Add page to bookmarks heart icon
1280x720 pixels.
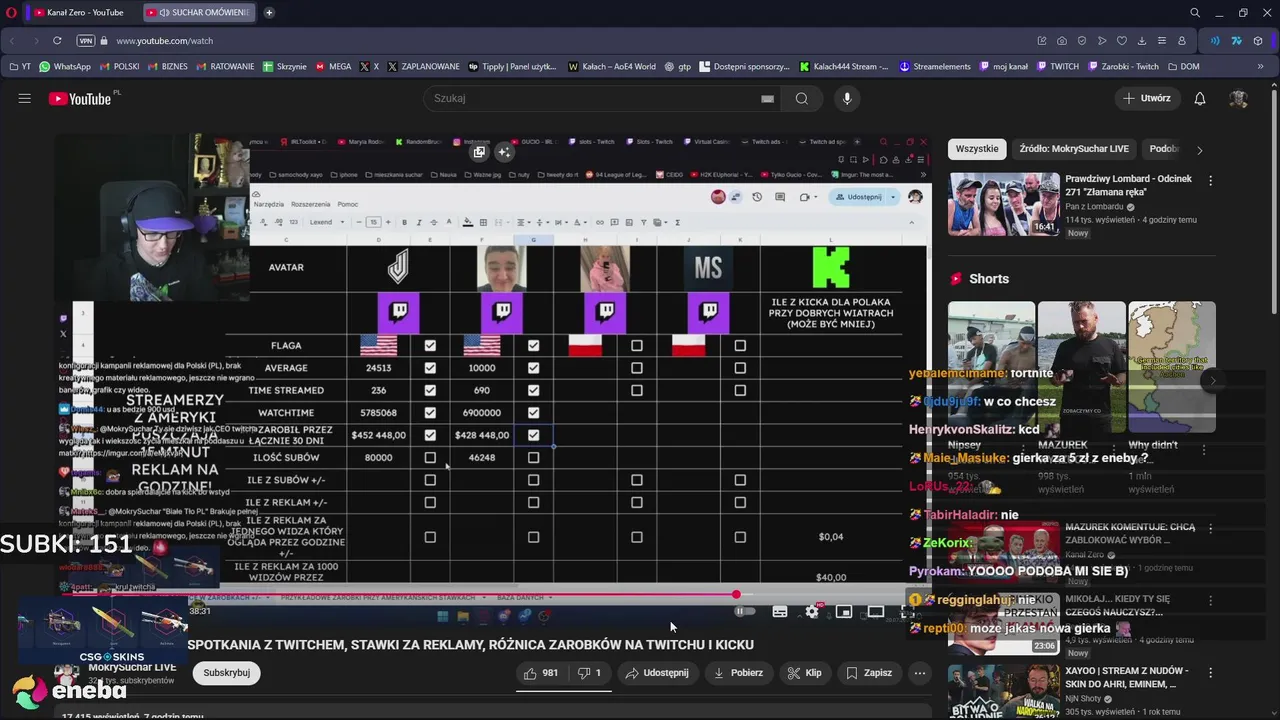(1122, 41)
